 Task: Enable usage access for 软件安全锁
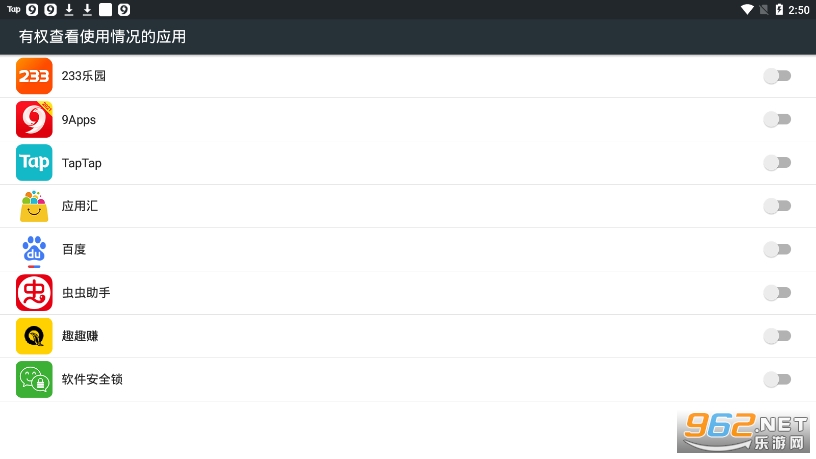(x=777, y=379)
